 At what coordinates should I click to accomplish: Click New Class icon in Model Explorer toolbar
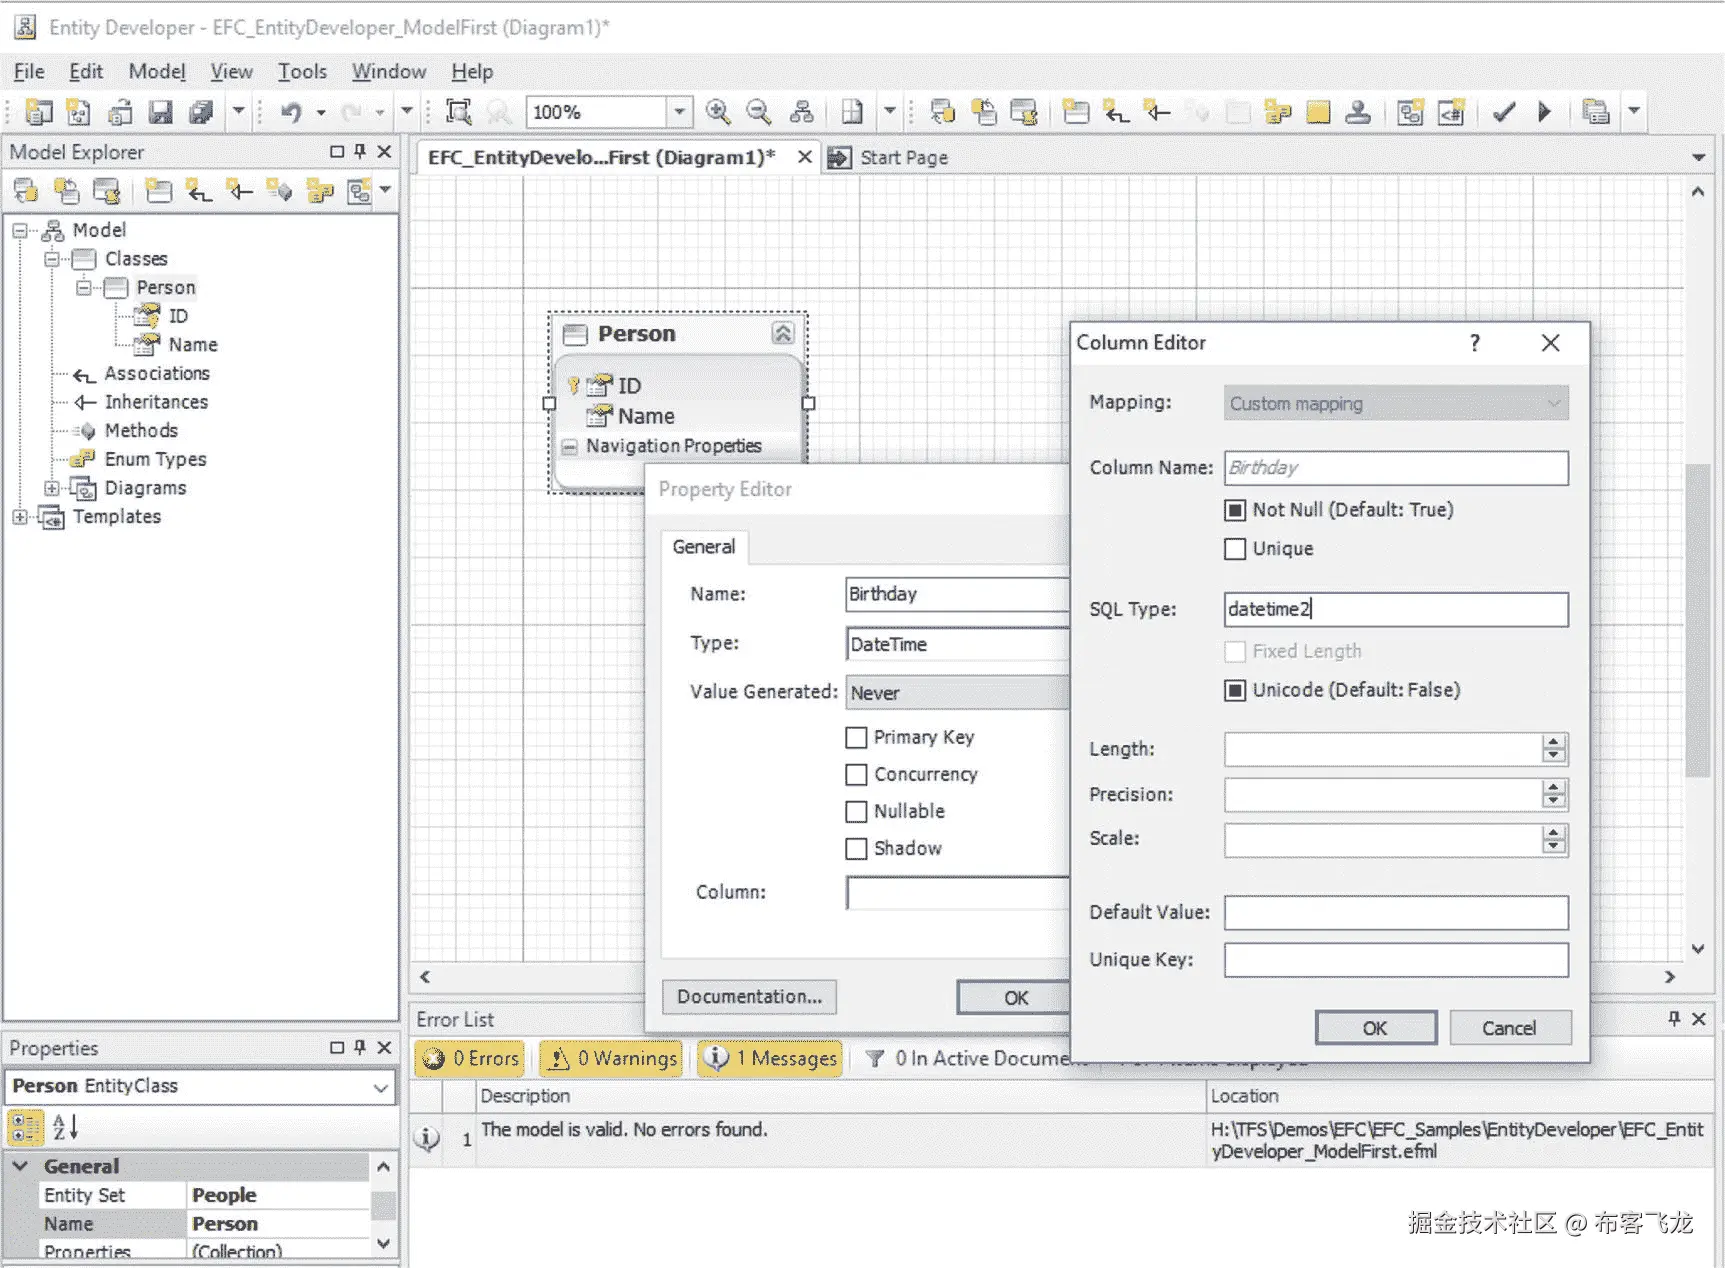pyautogui.click(x=158, y=191)
